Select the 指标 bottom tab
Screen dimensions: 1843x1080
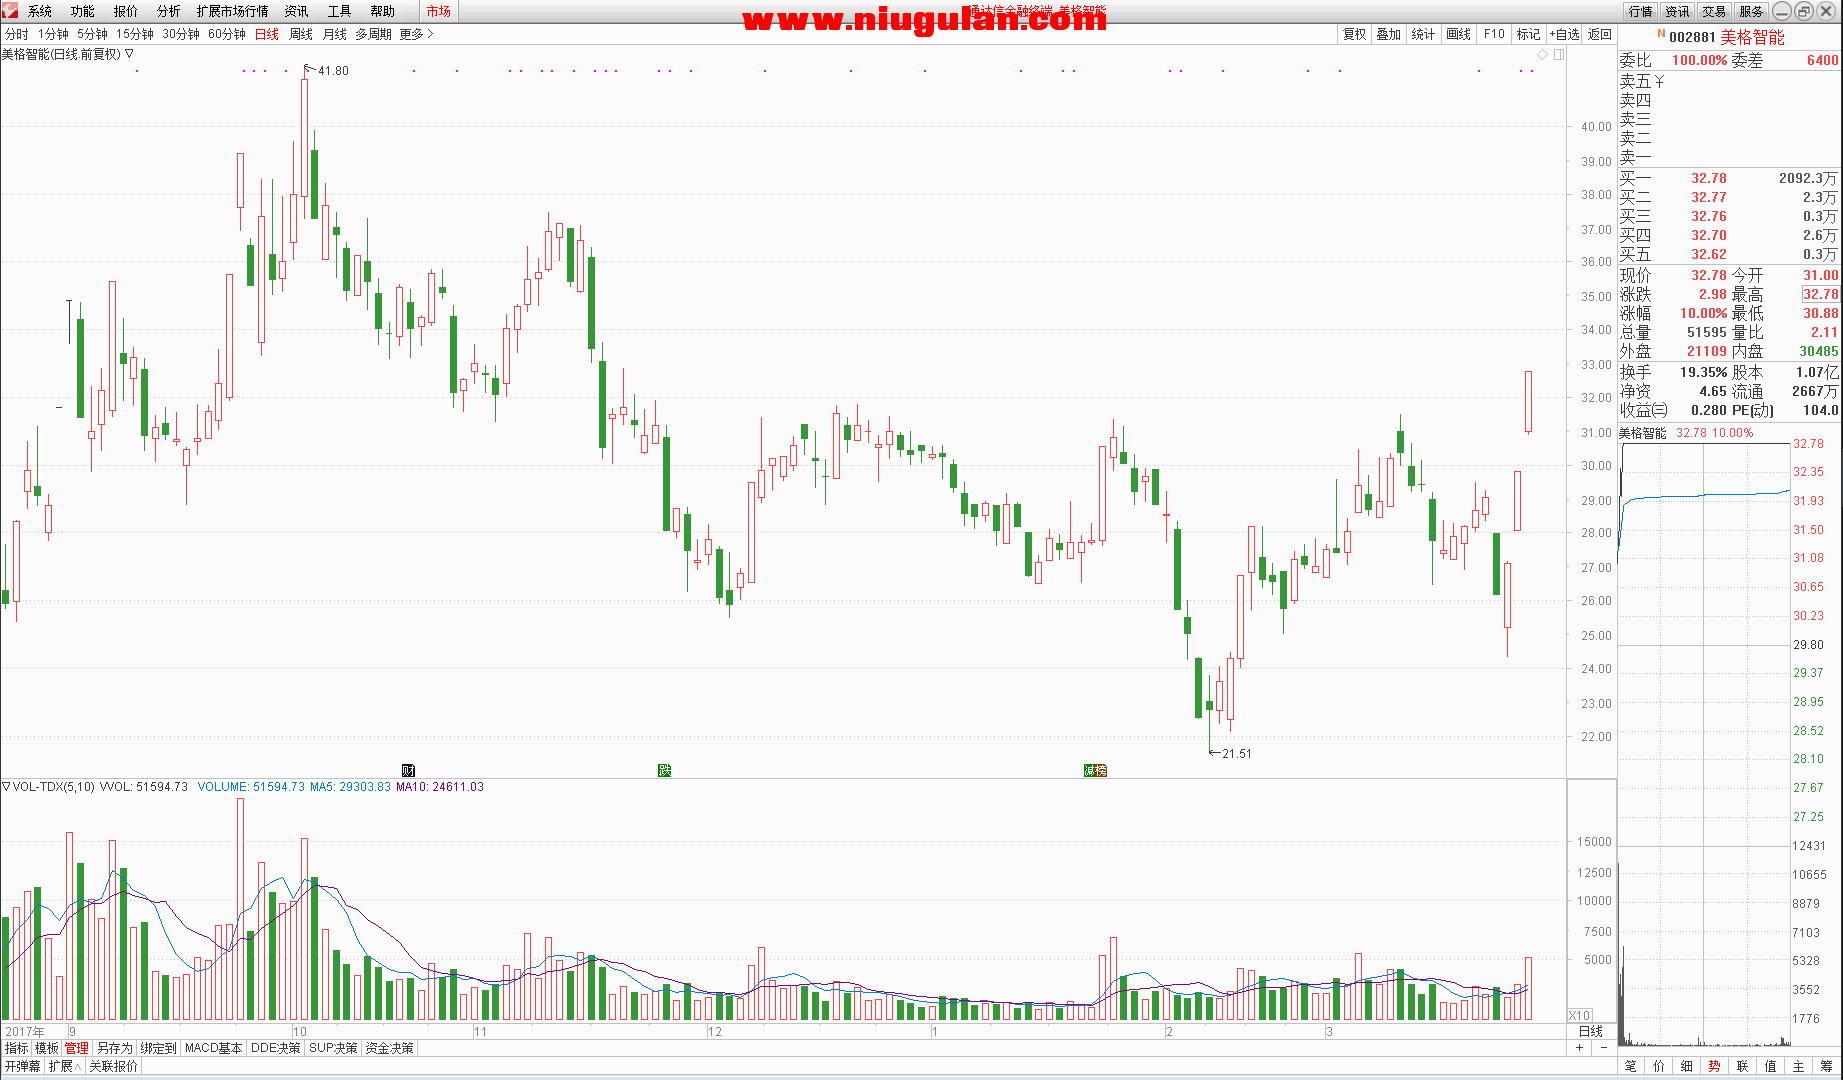point(17,1049)
